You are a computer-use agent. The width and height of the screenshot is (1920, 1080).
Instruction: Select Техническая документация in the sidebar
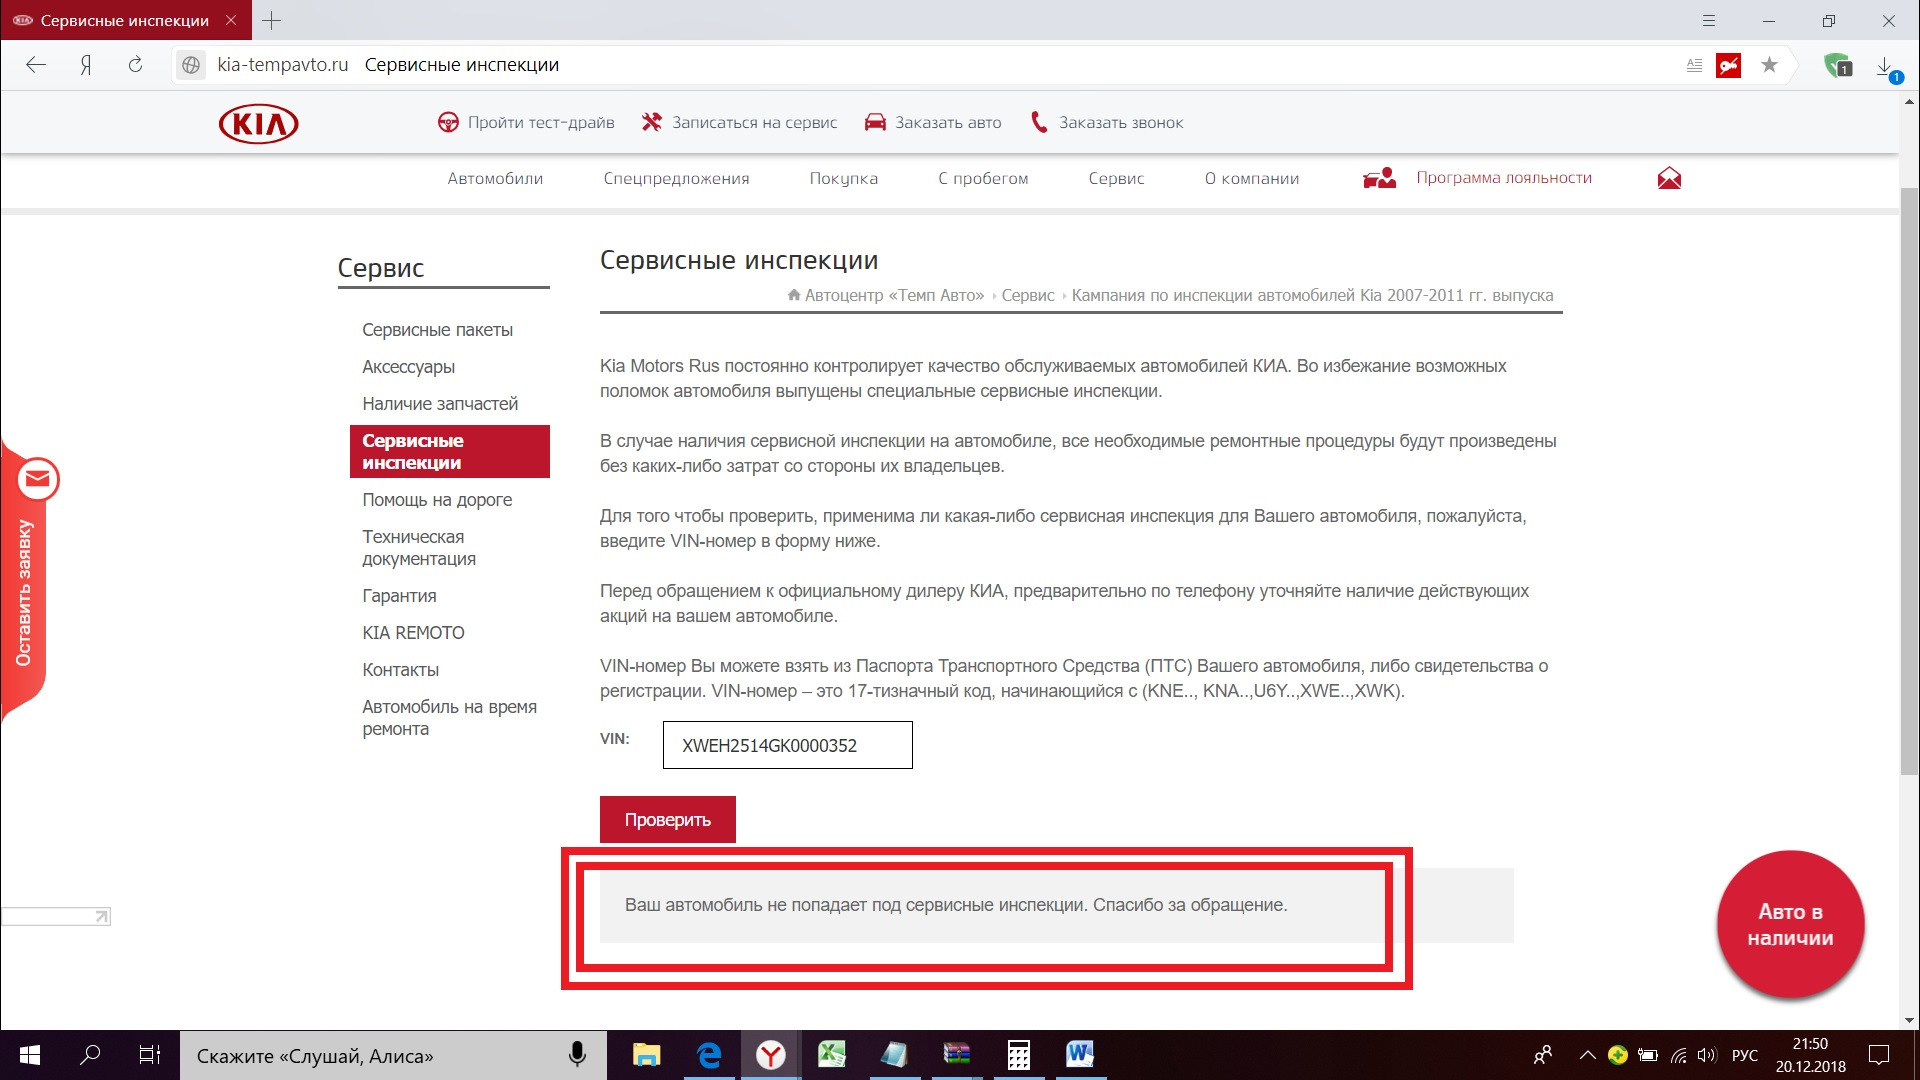point(419,548)
